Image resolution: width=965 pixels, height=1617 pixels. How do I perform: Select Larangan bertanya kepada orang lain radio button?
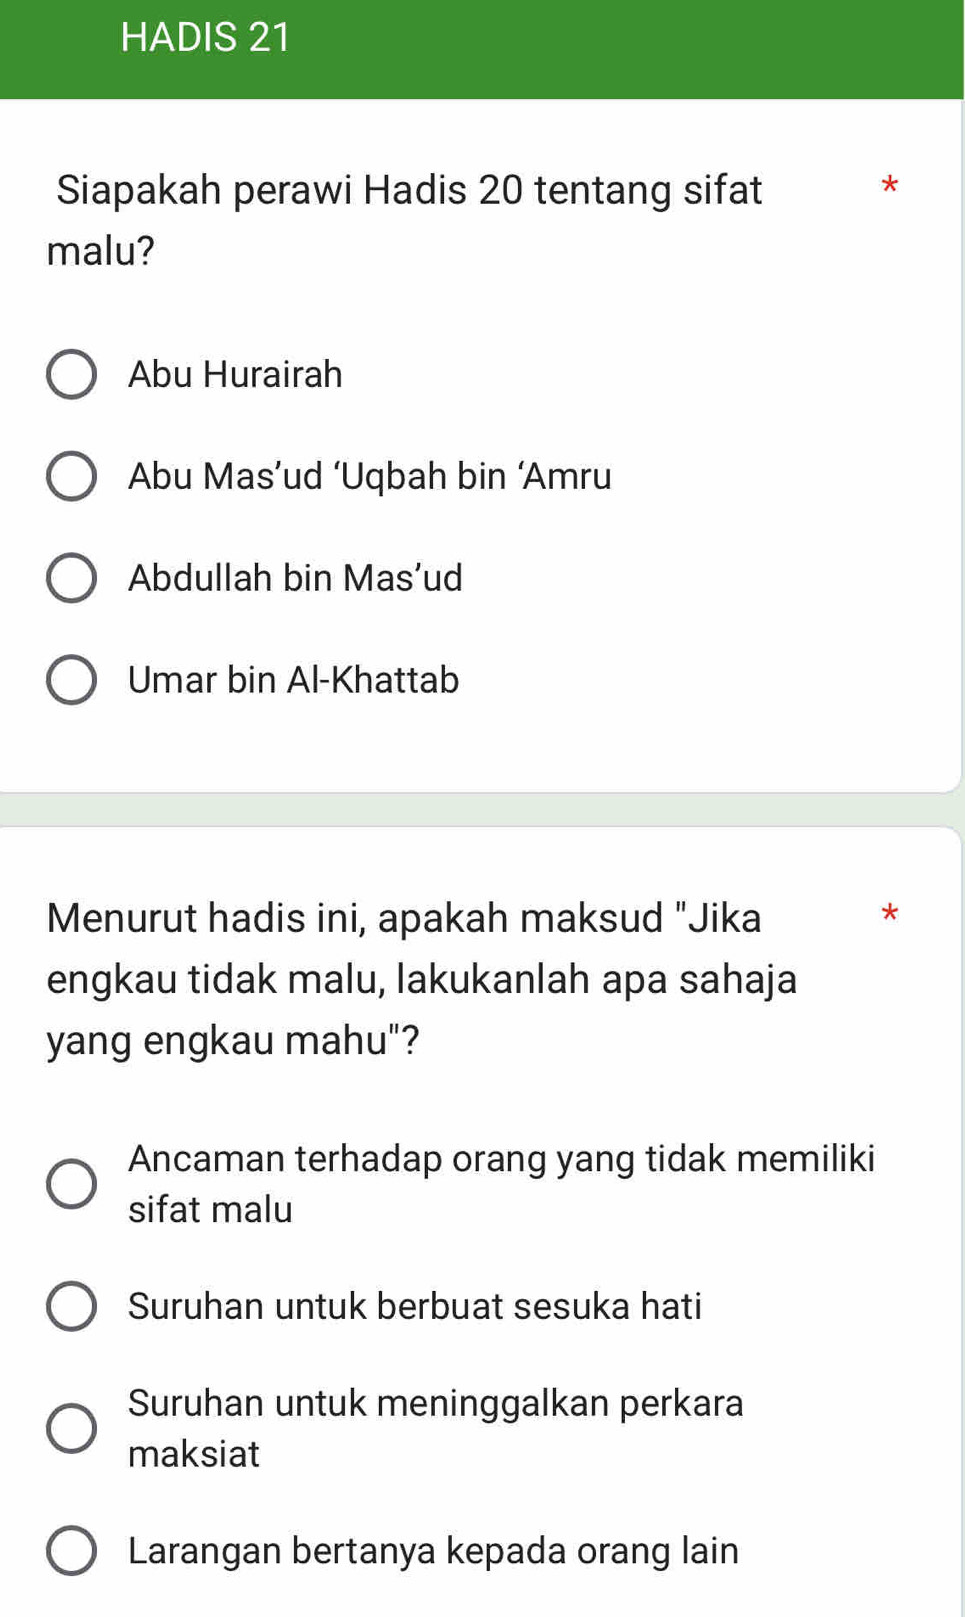71,1551
